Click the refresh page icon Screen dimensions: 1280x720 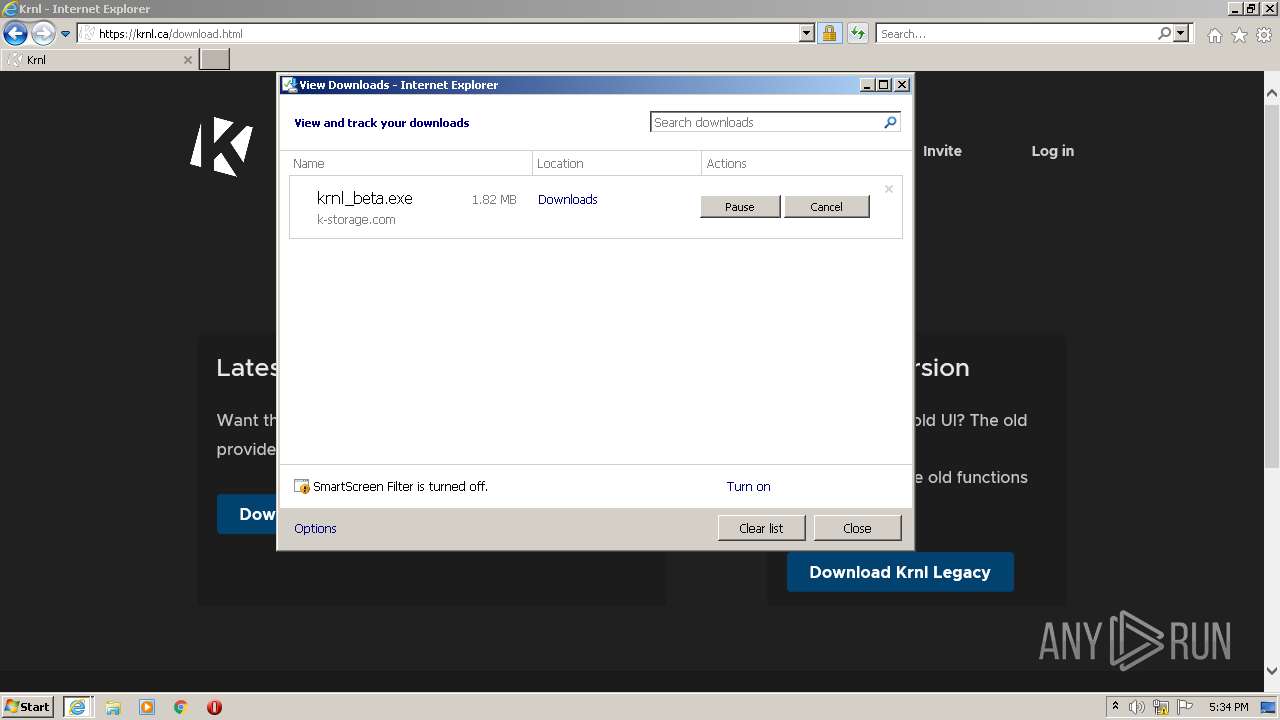(x=857, y=33)
